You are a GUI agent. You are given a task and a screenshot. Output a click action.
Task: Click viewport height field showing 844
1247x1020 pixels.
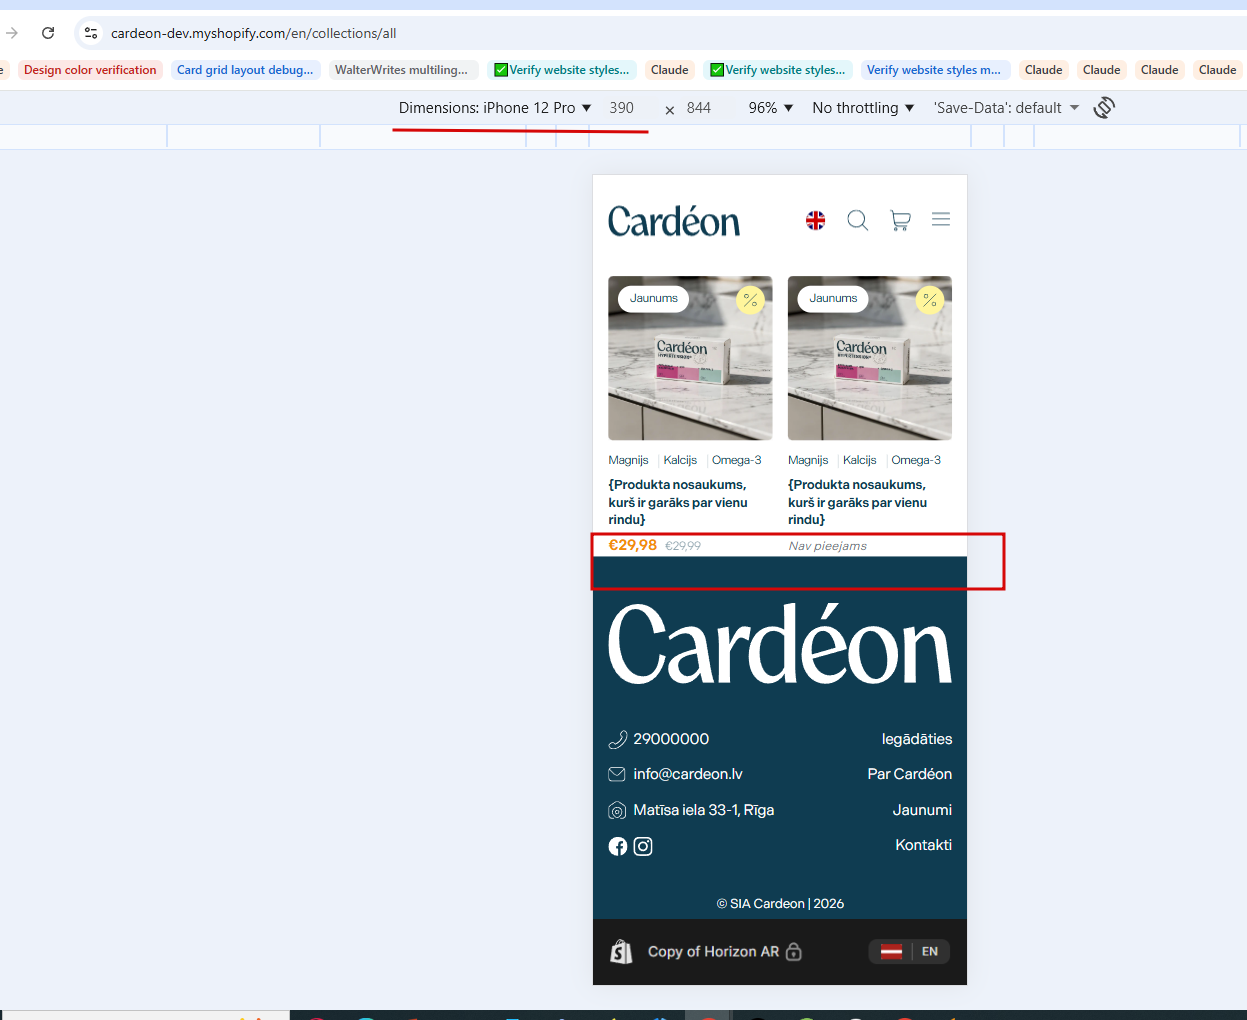[699, 108]
